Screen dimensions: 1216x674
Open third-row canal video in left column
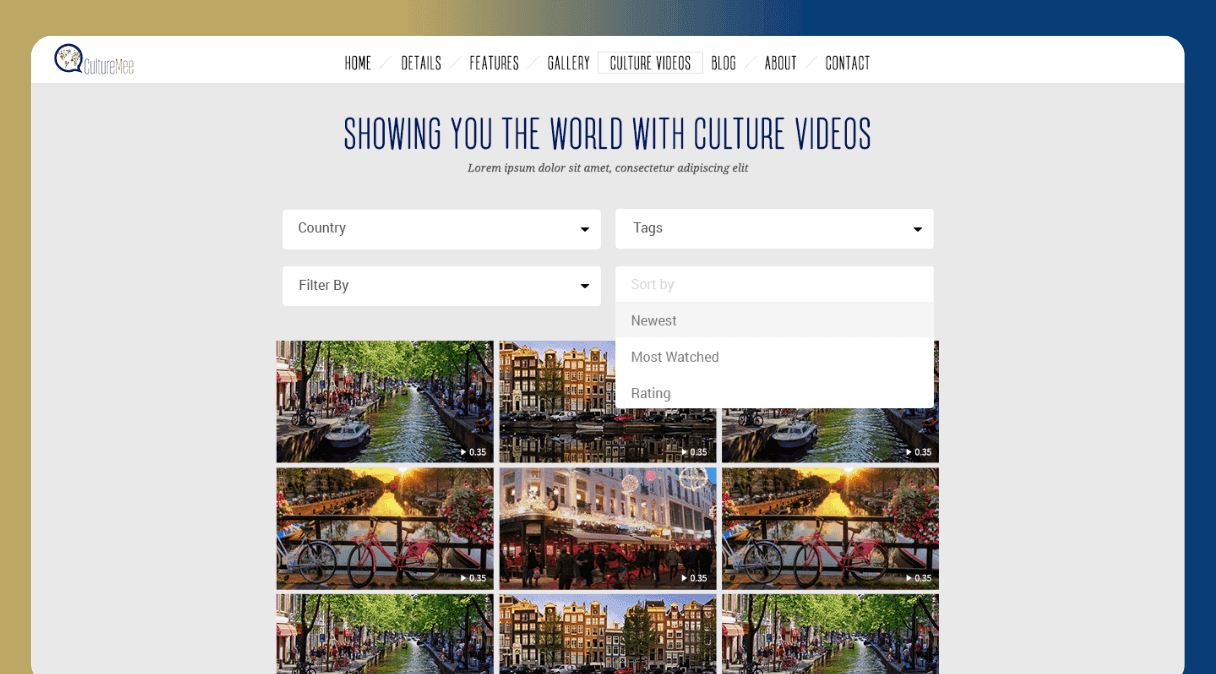[x=385, y=634]
